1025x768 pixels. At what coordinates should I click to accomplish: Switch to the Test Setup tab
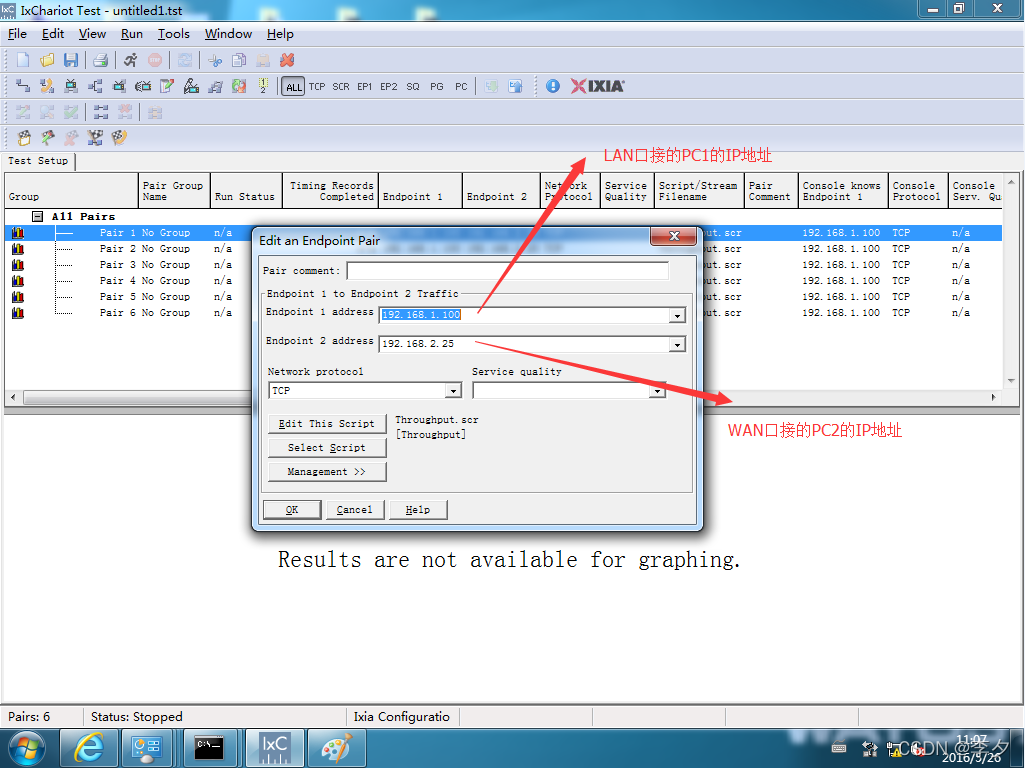38,161
